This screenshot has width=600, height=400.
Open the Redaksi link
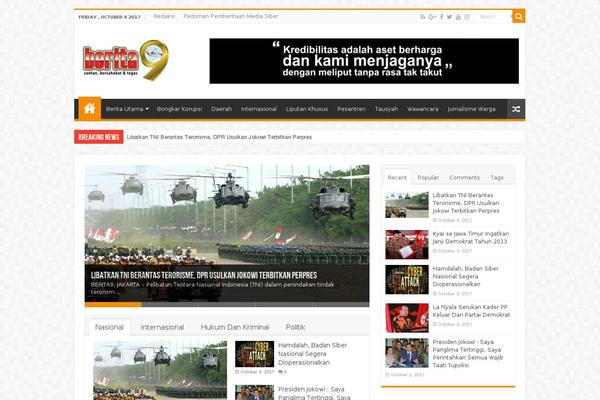164,16
